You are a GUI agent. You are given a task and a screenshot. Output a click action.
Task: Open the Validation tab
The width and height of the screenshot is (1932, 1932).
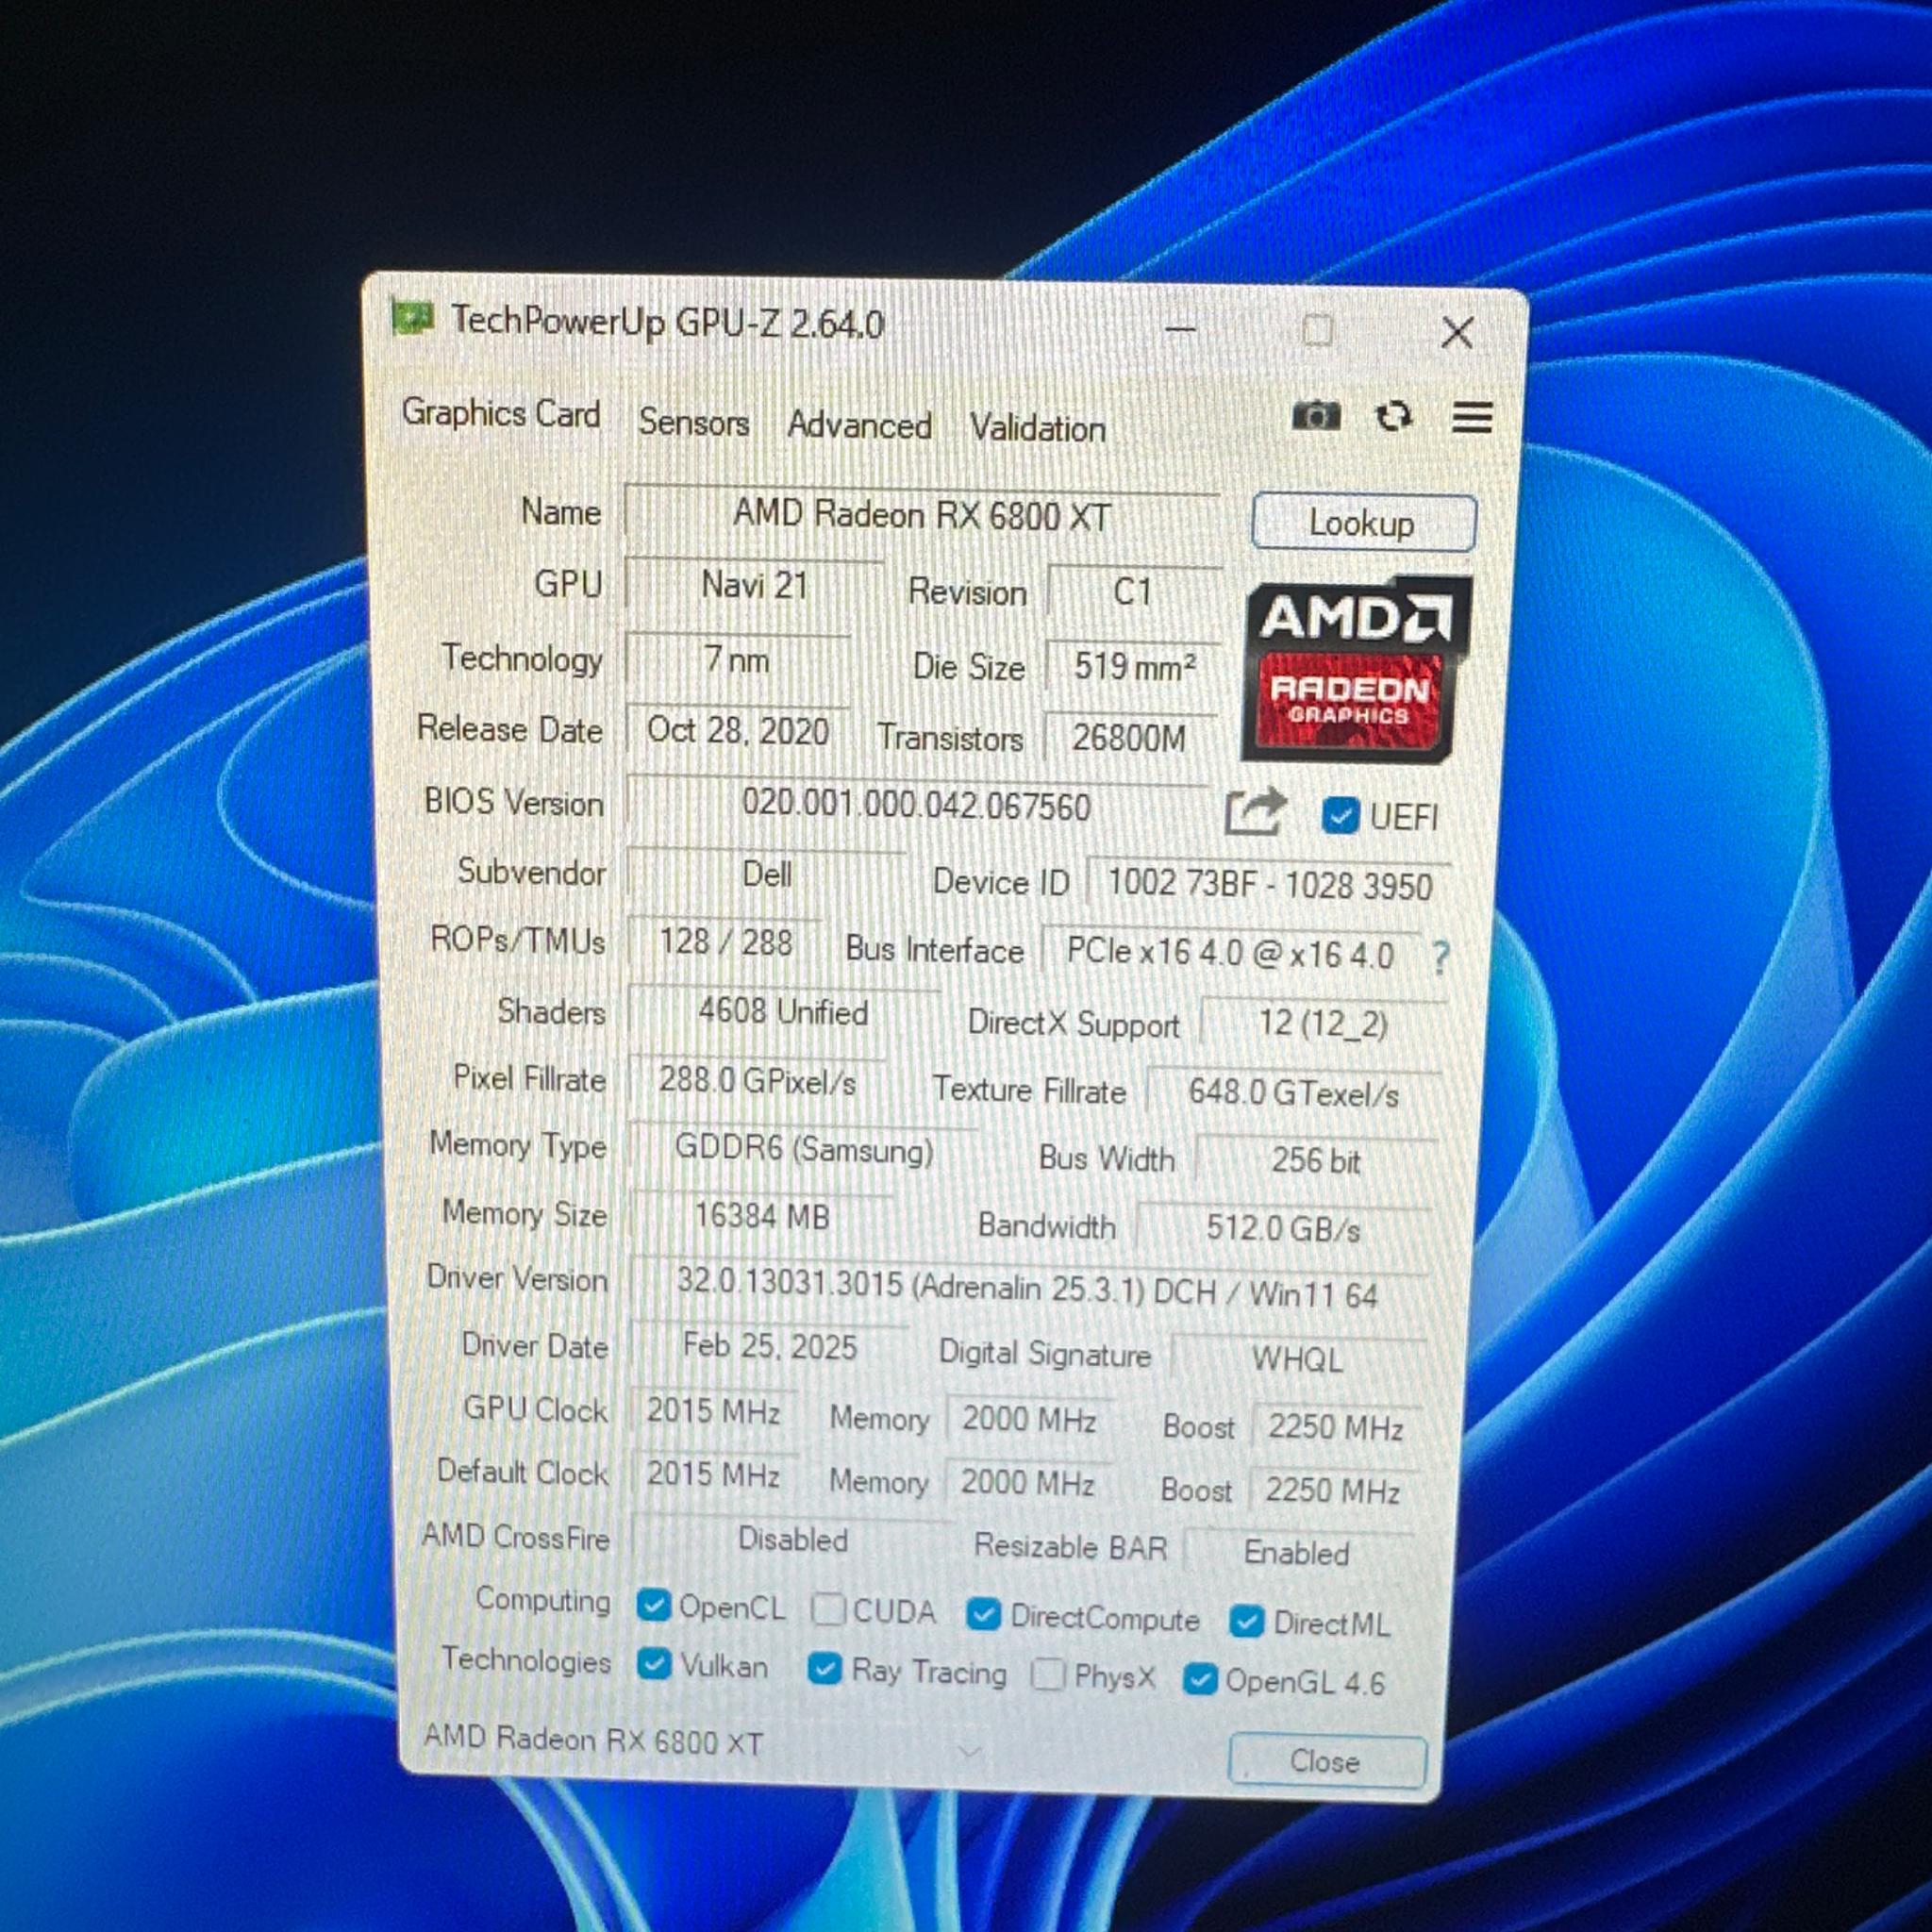pyautogui.click(x=1038, y=428)
